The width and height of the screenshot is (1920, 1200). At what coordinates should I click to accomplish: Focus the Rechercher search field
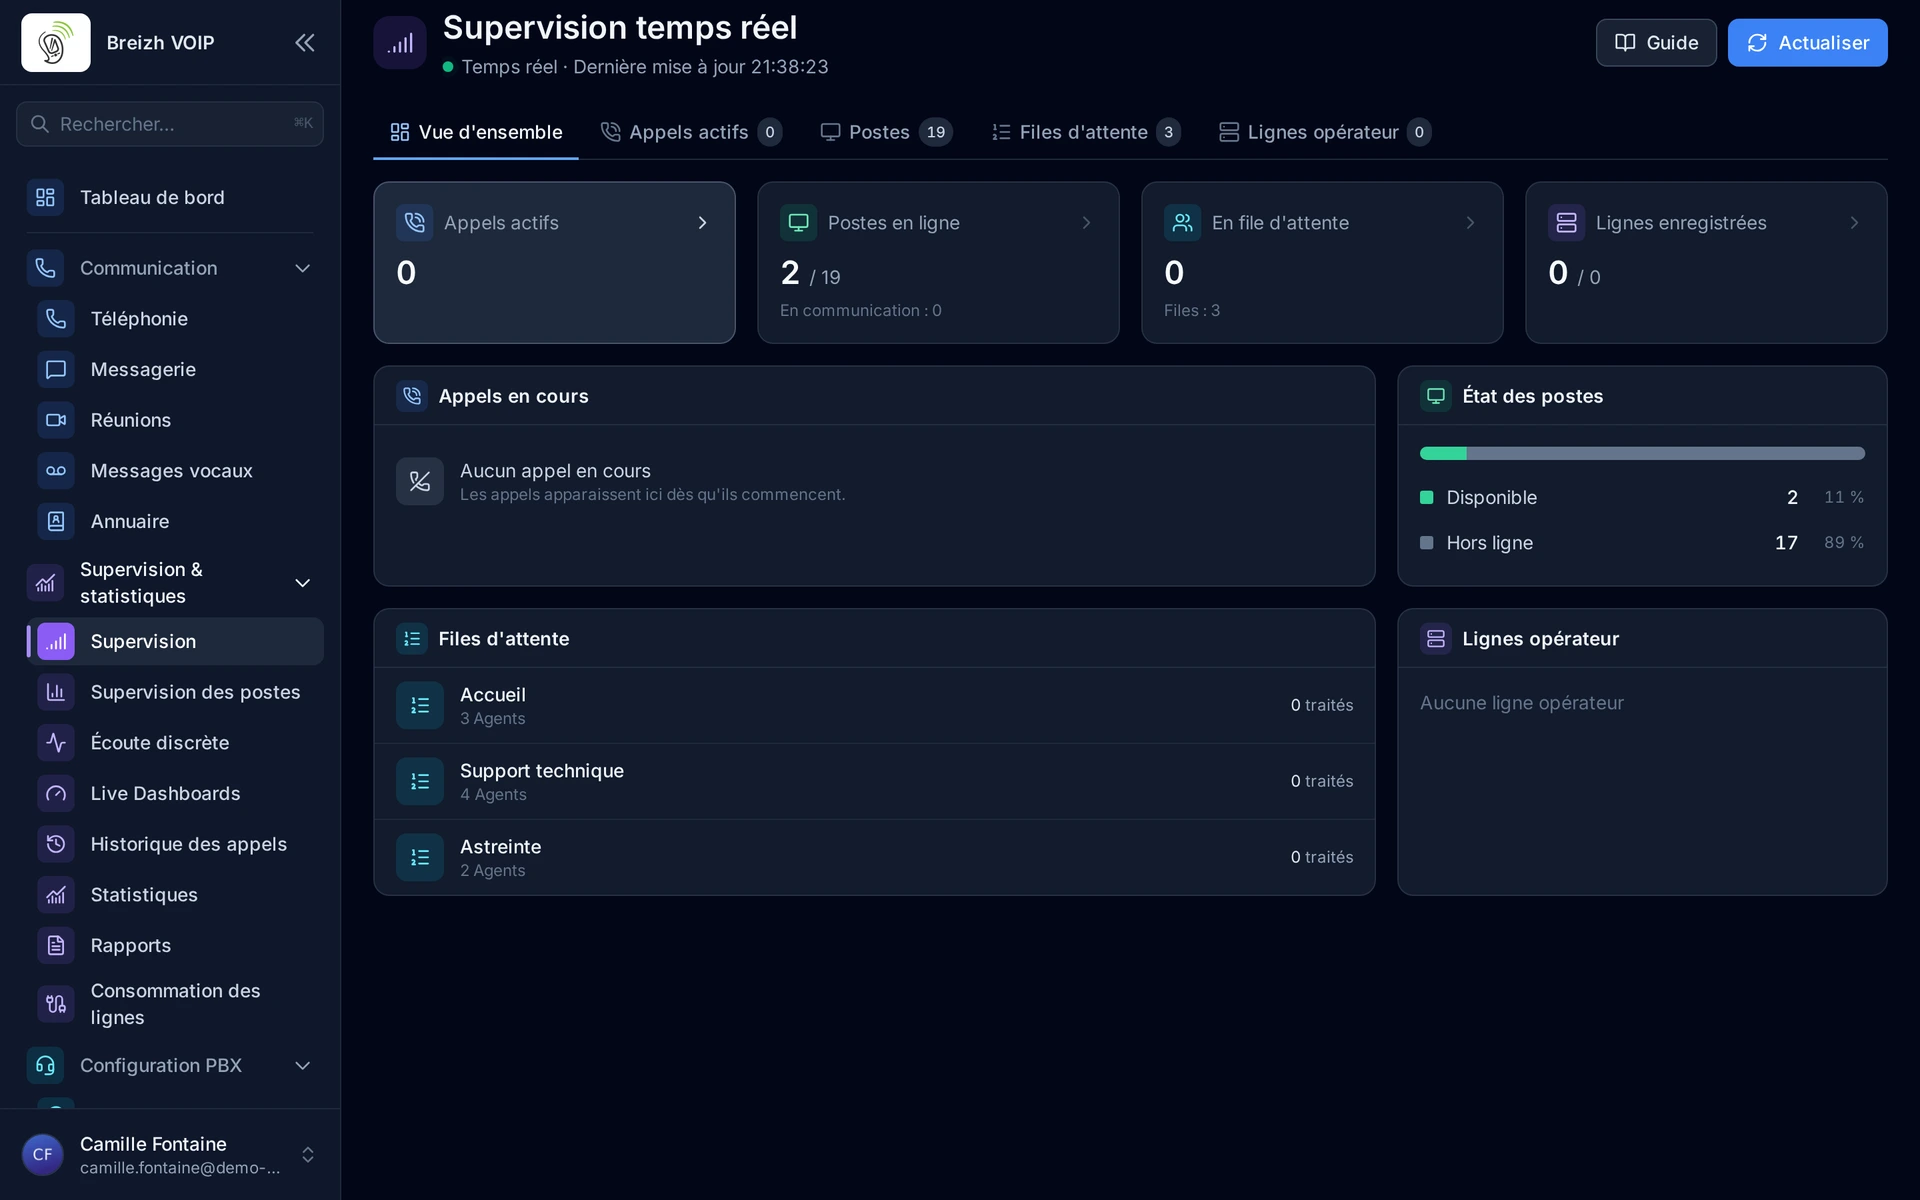(x=170, y=124)
